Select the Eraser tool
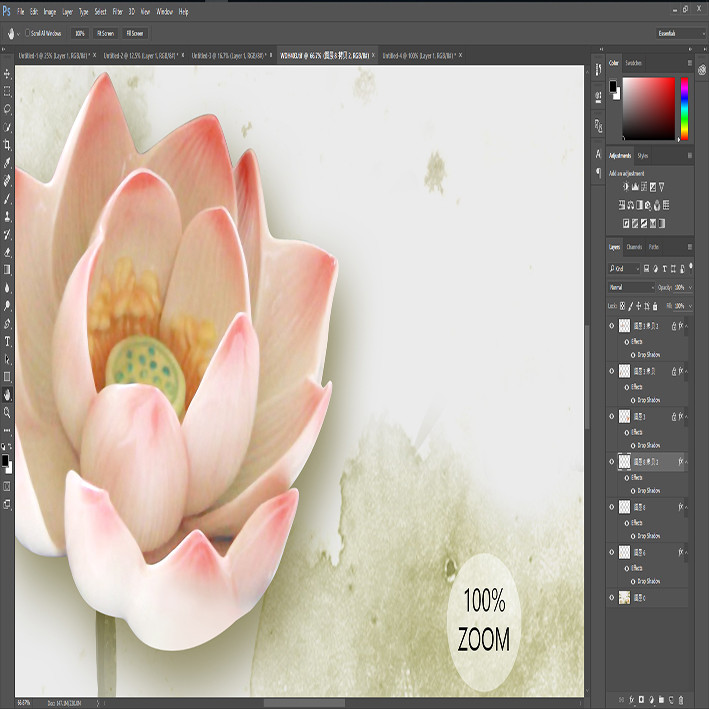 tap(7, 252)
